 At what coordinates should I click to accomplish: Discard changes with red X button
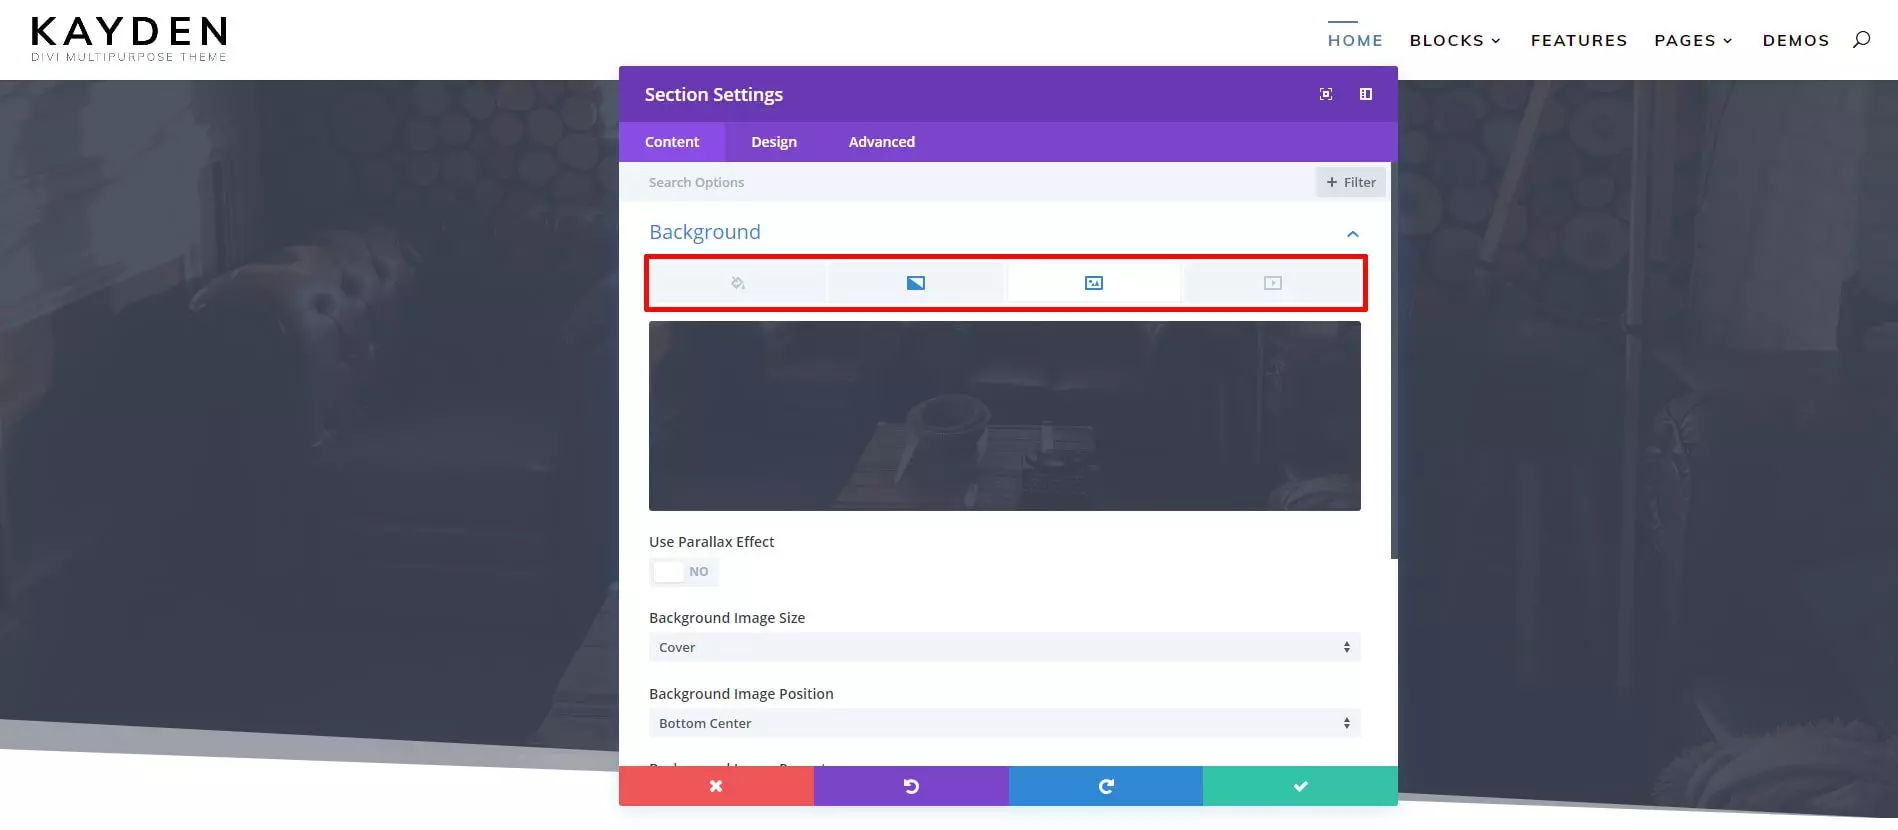click(x=716, y=786)
